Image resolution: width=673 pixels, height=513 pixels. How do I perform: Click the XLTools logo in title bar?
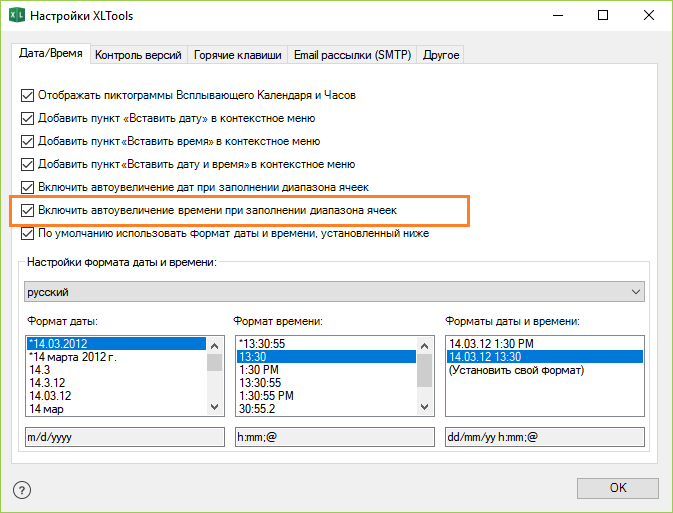point(16,16)
